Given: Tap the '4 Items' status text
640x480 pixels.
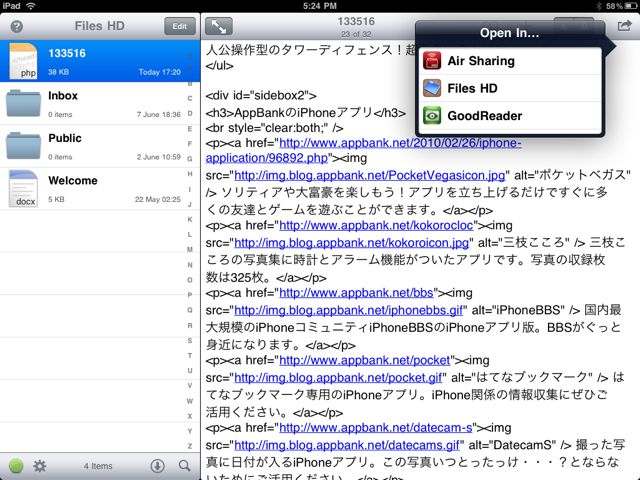Looking at the screenshot, I should coord(98,466).
